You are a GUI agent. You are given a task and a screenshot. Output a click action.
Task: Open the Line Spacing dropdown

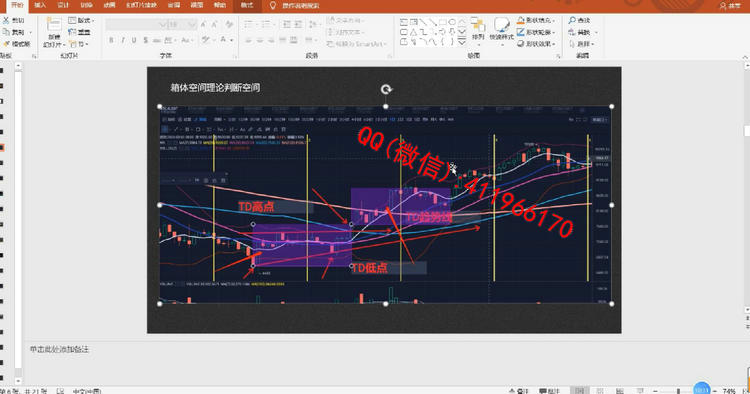[314, 24]
